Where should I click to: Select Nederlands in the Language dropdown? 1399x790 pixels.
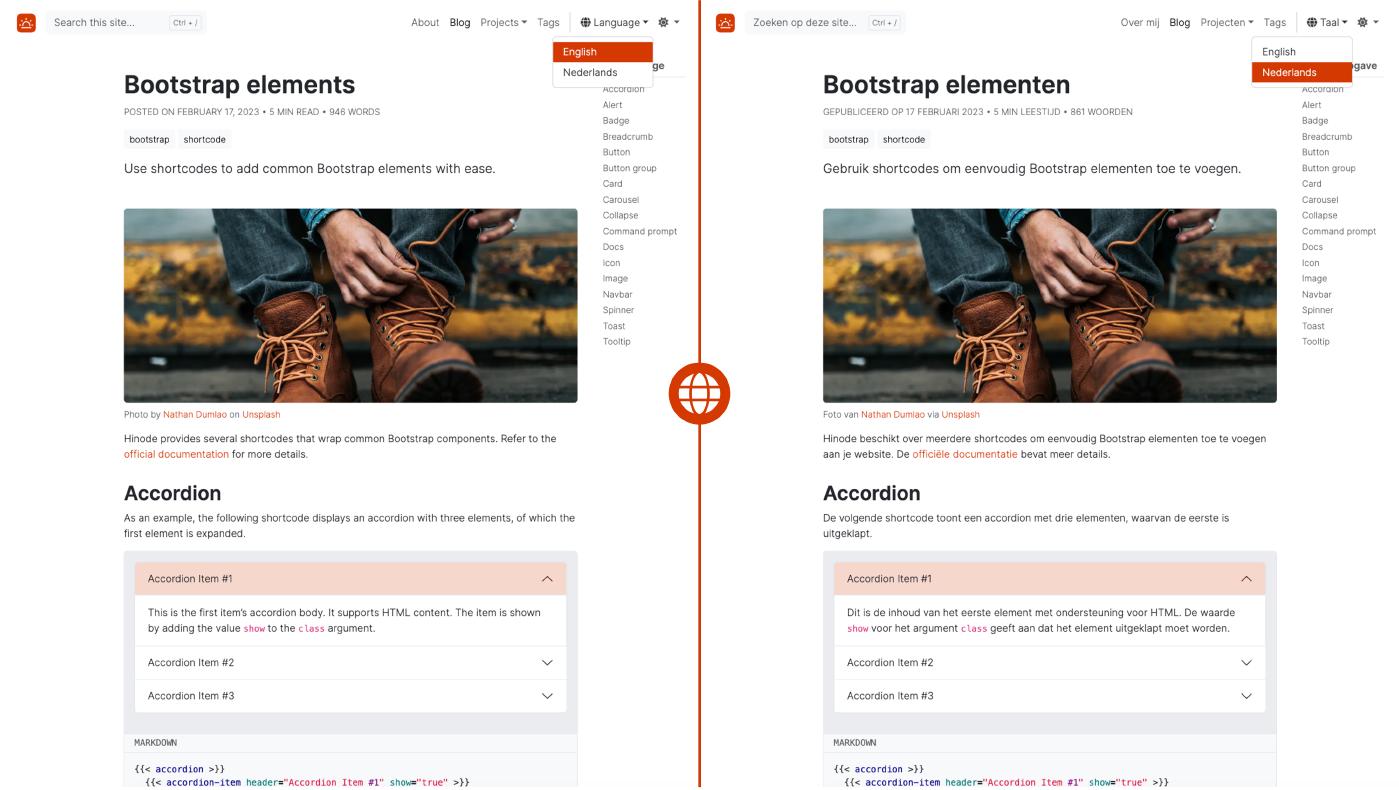click(x=590, y=73)
